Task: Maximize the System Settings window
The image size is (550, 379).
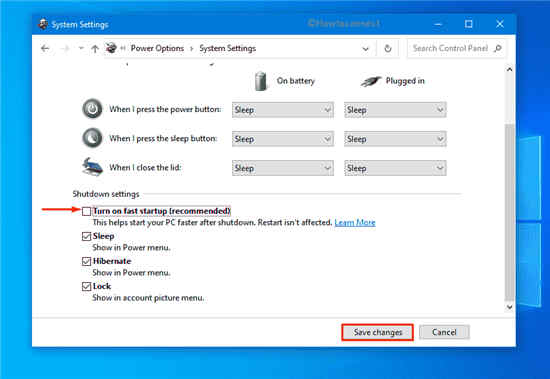Action: point(469,24)
